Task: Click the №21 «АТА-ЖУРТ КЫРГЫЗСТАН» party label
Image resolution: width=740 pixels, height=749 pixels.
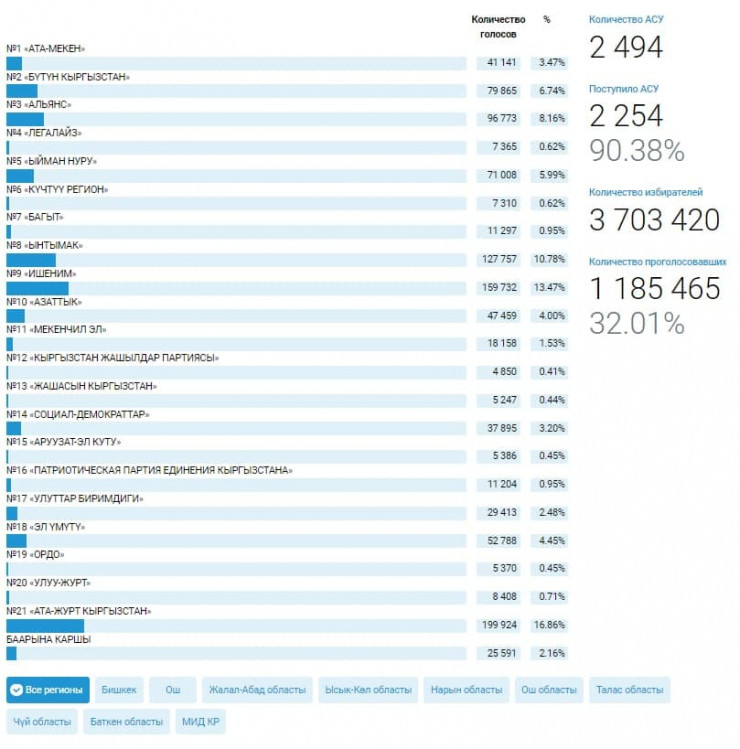Action: [79, 610]
